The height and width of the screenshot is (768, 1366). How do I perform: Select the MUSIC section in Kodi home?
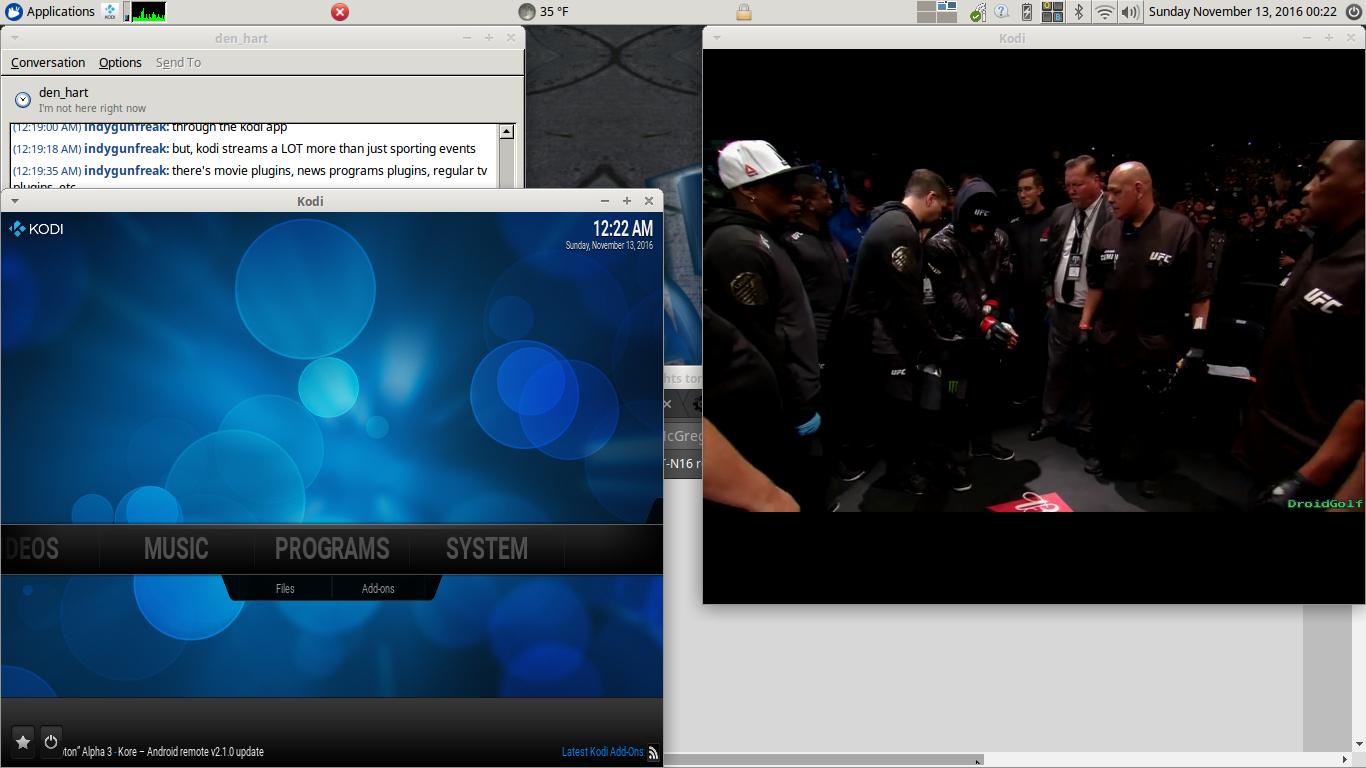pyautogui.click(x=176, y=548)
